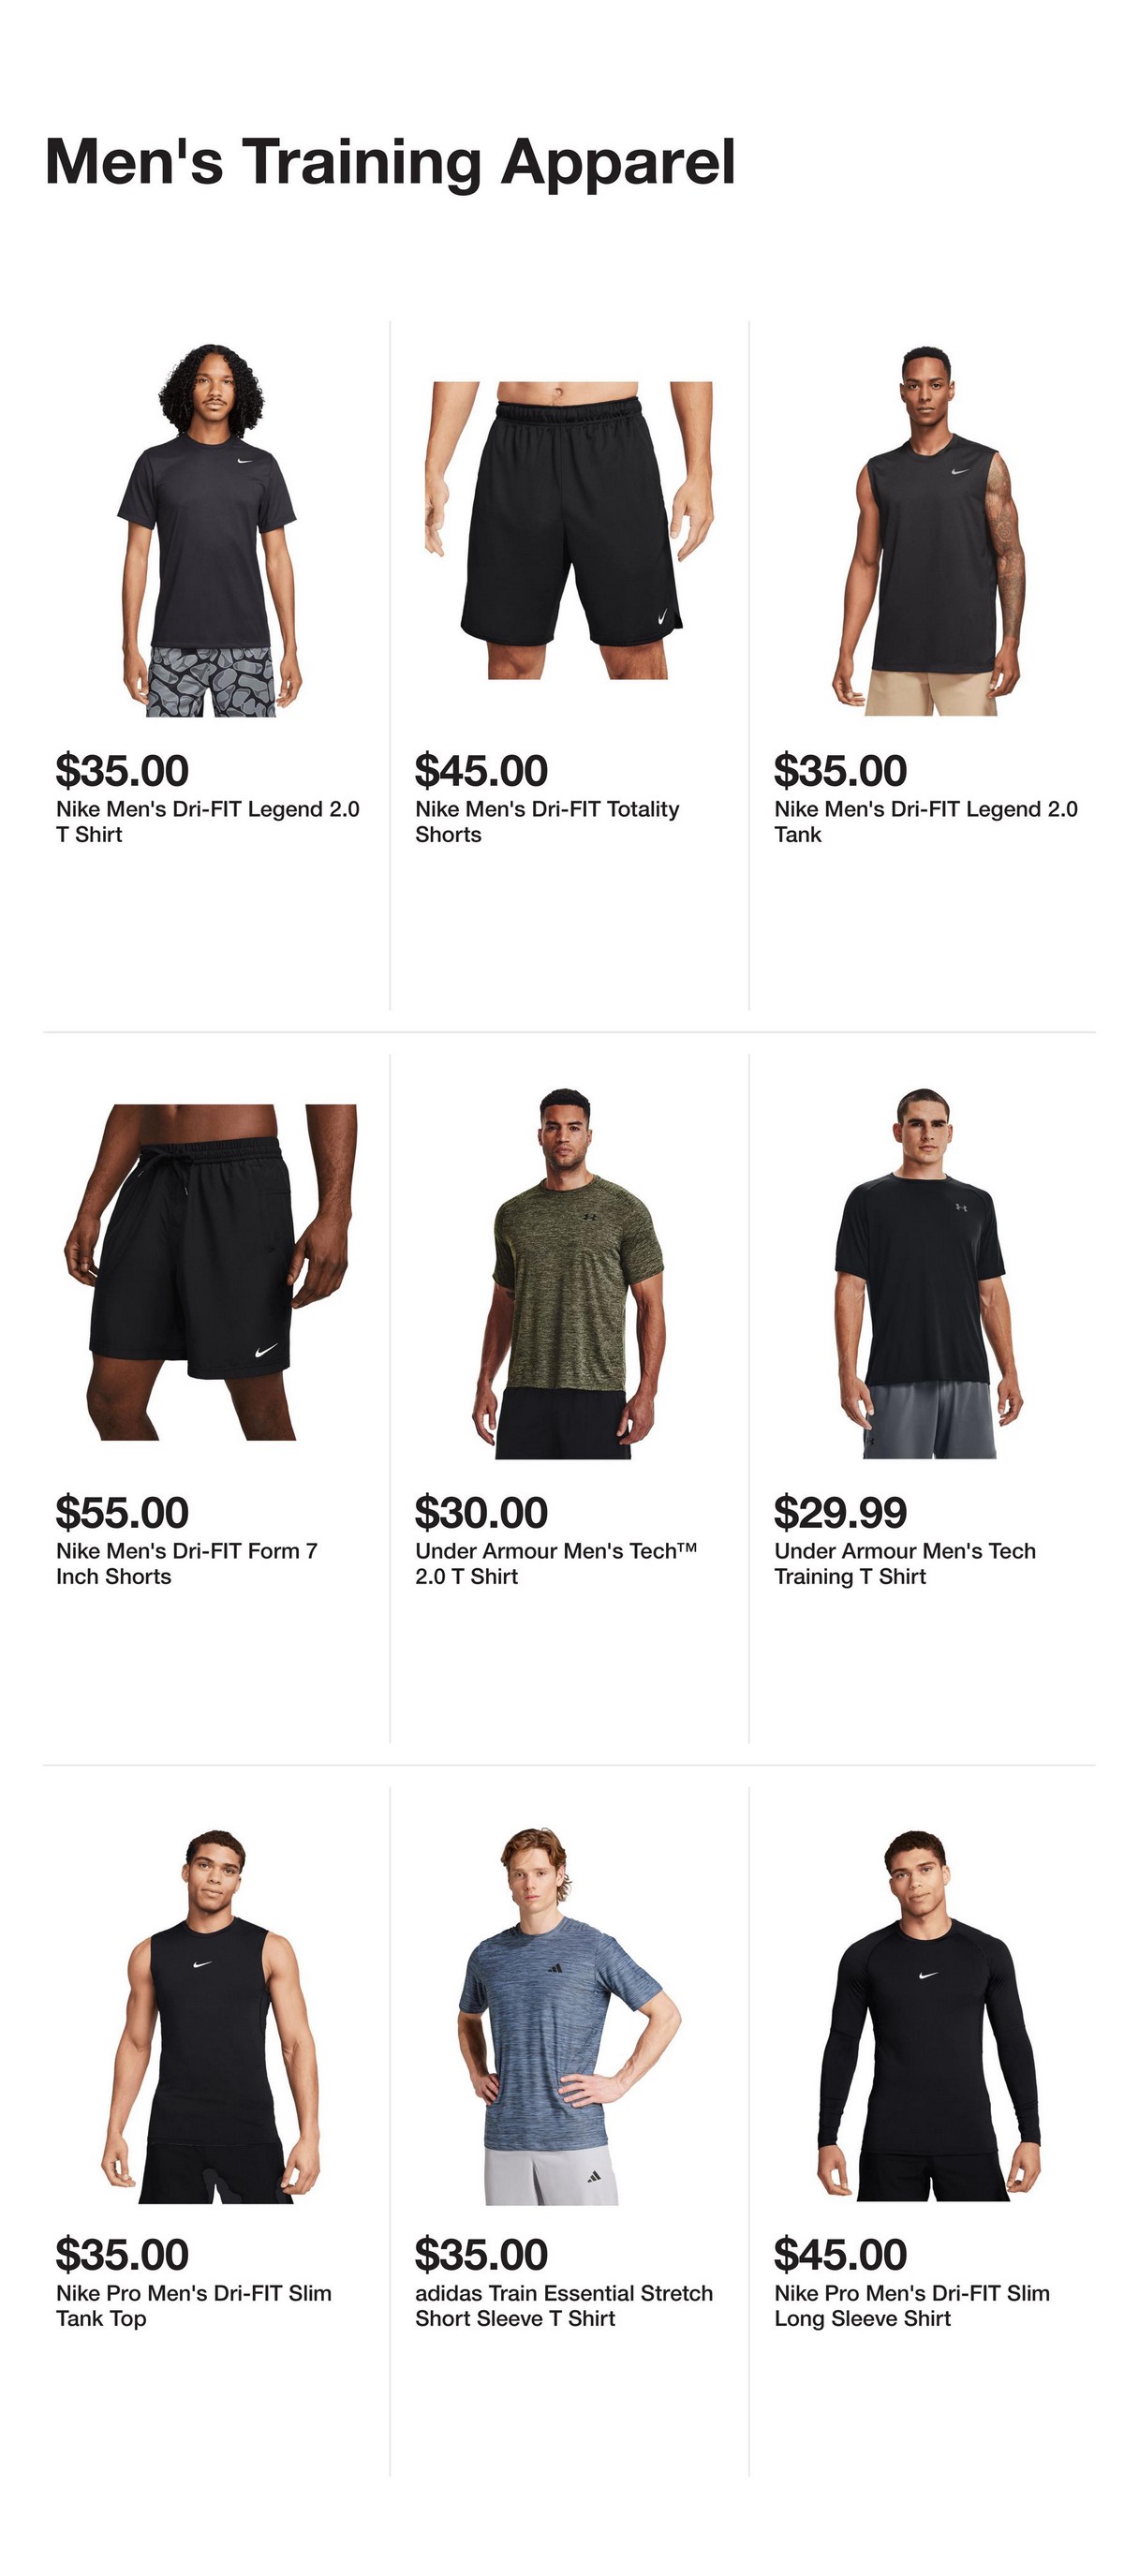Image resolution: width=1139 pixels, height=2576 pixels.
Task: Open Nike Pro Men's Dri-FIT Slim Tank Top link
Action: 194,2305
